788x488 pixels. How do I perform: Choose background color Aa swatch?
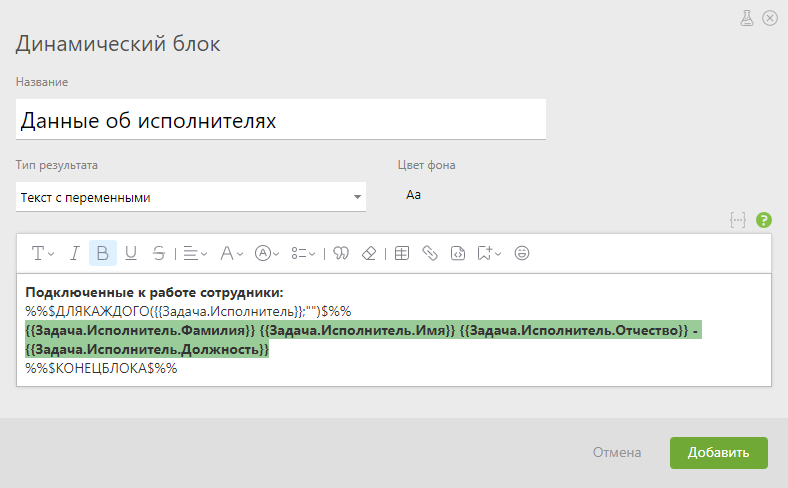(413, 195)
